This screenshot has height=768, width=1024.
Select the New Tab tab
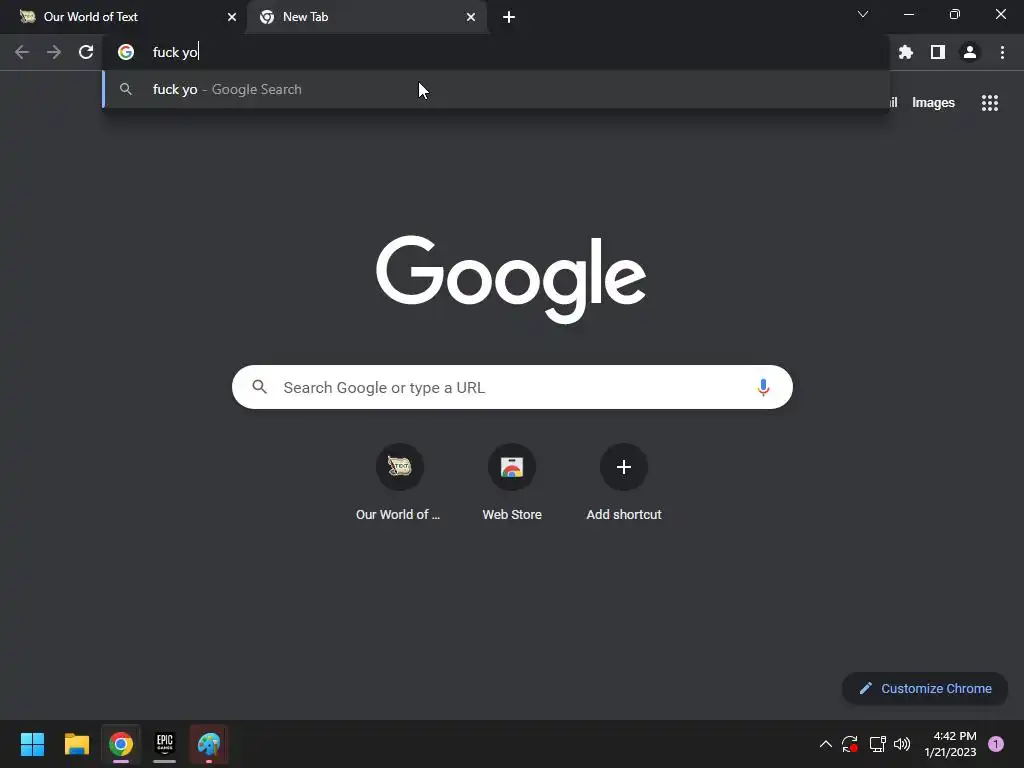367,17
